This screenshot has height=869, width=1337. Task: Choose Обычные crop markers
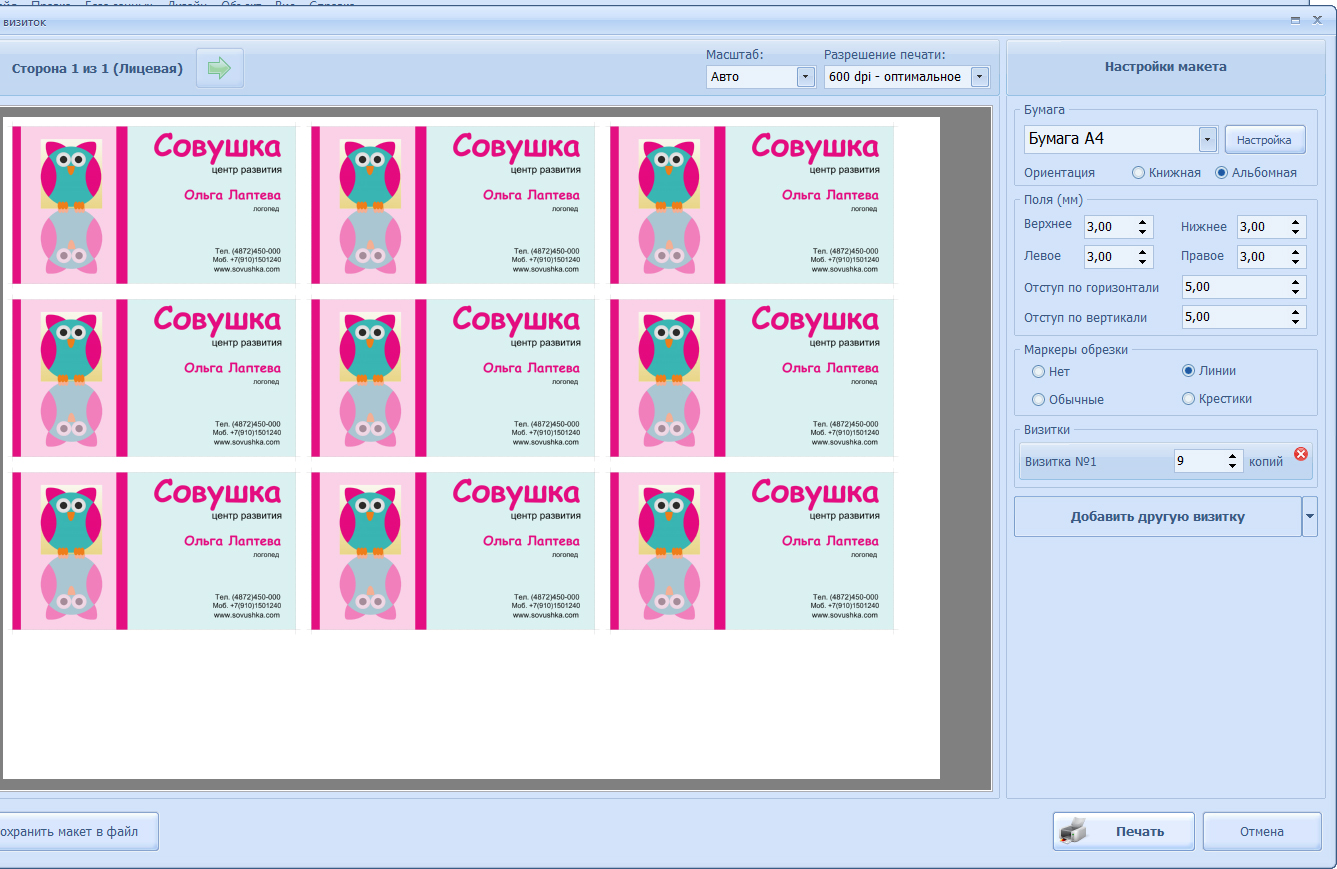[x=1038, y=399]
